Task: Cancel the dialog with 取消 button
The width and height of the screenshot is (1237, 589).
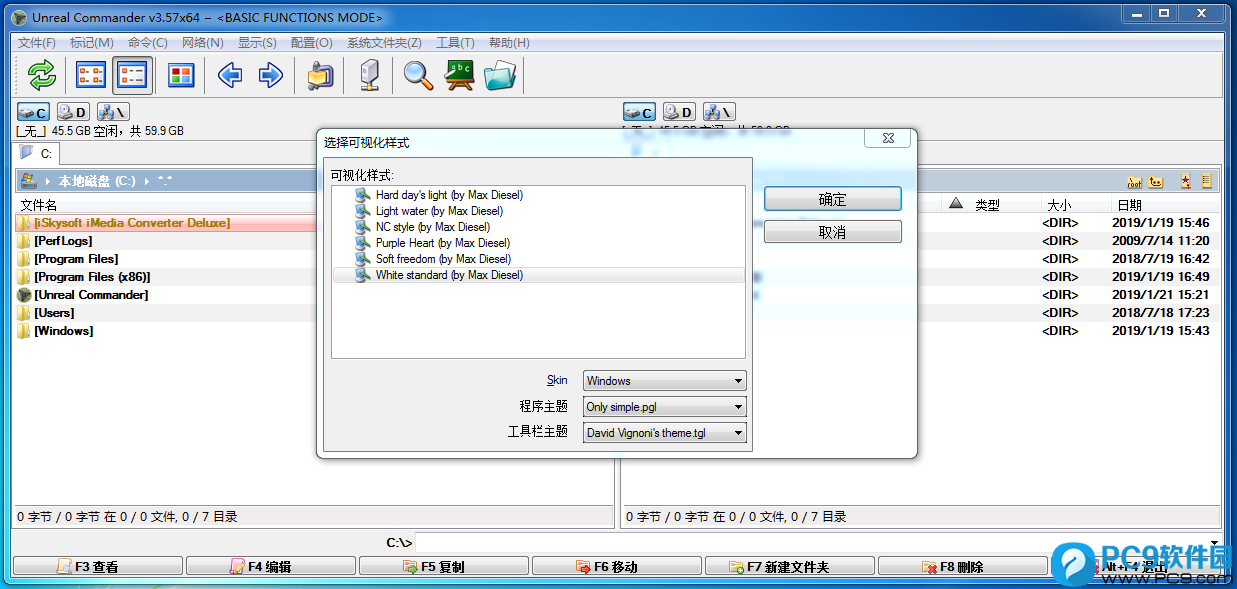Action: (833, 232)
